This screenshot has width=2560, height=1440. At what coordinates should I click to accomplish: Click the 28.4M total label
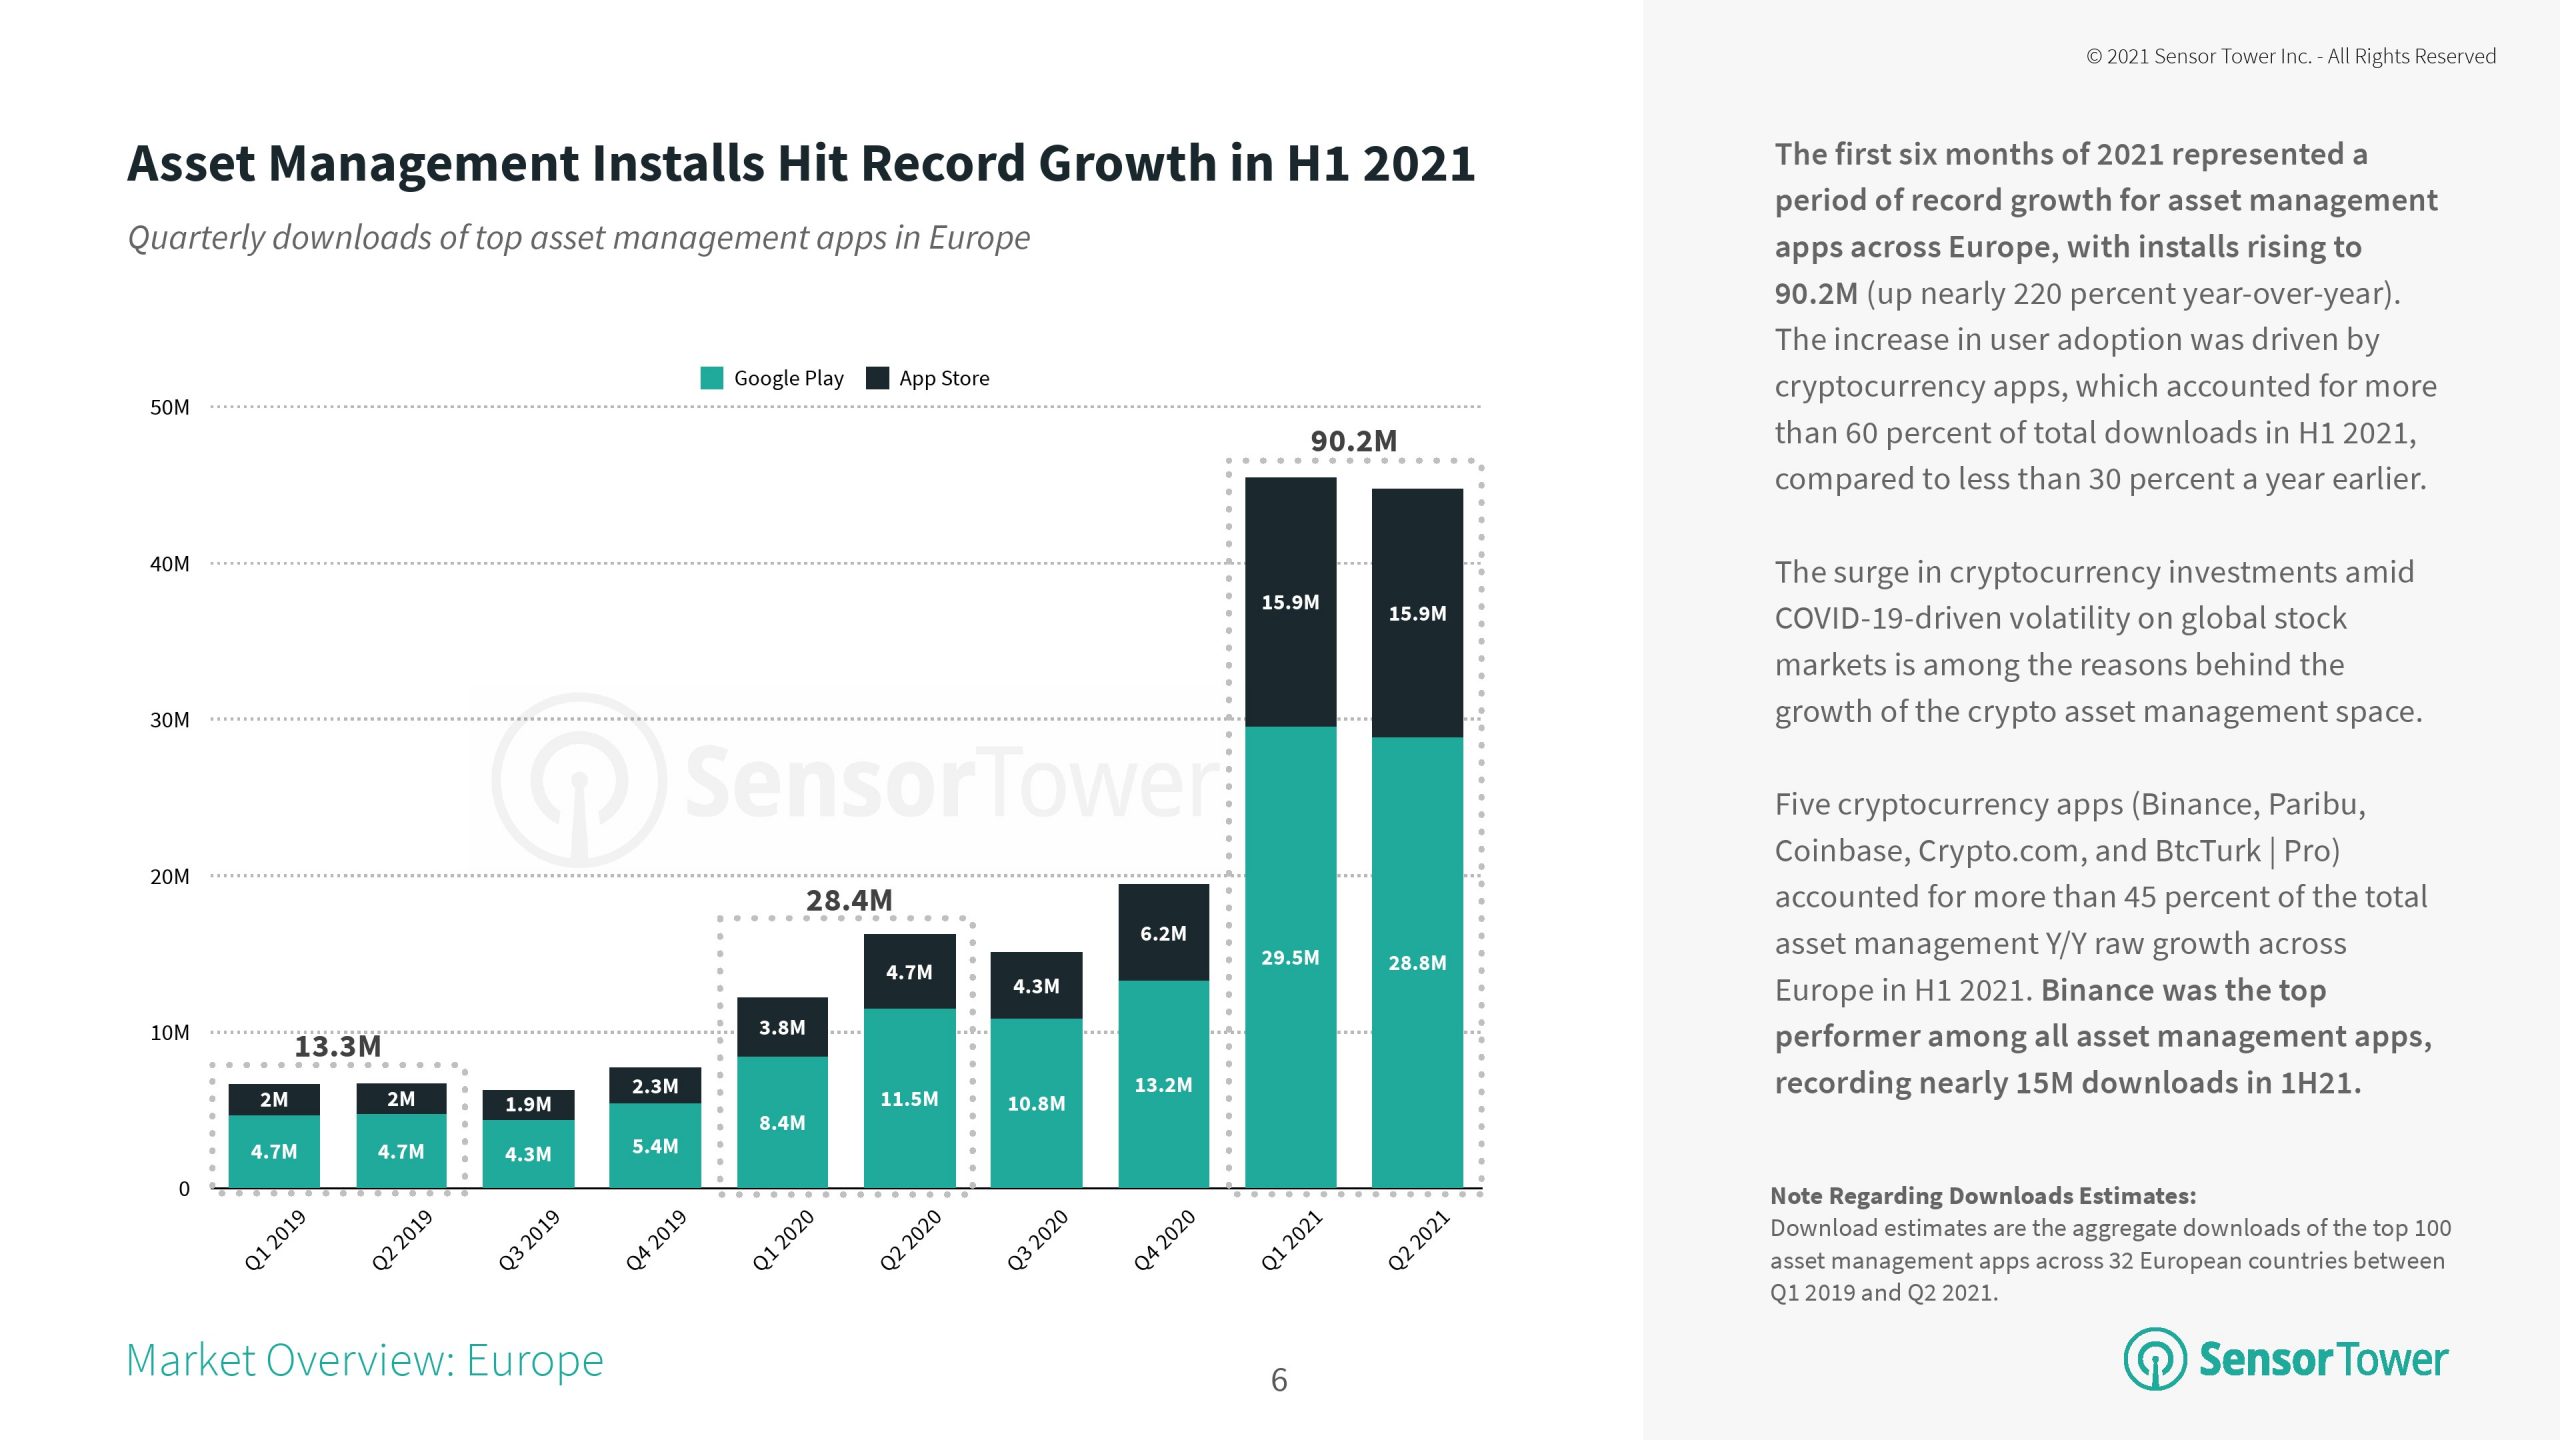coord(849,901)
